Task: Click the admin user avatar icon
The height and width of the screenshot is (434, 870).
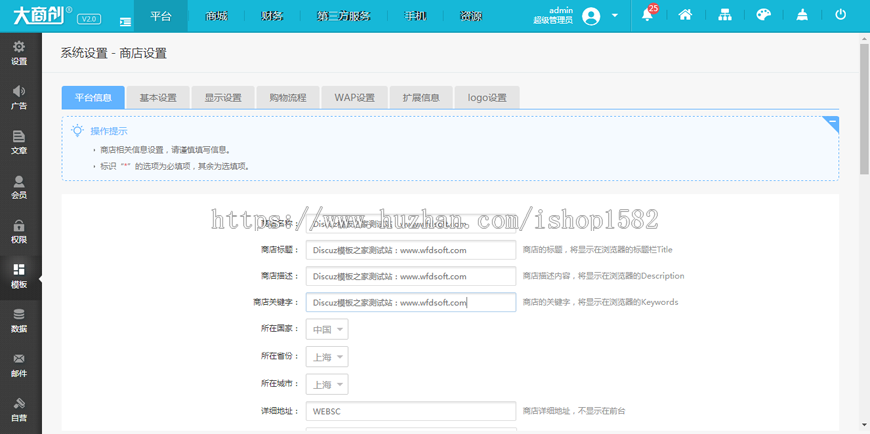Action: coord(591,16)
